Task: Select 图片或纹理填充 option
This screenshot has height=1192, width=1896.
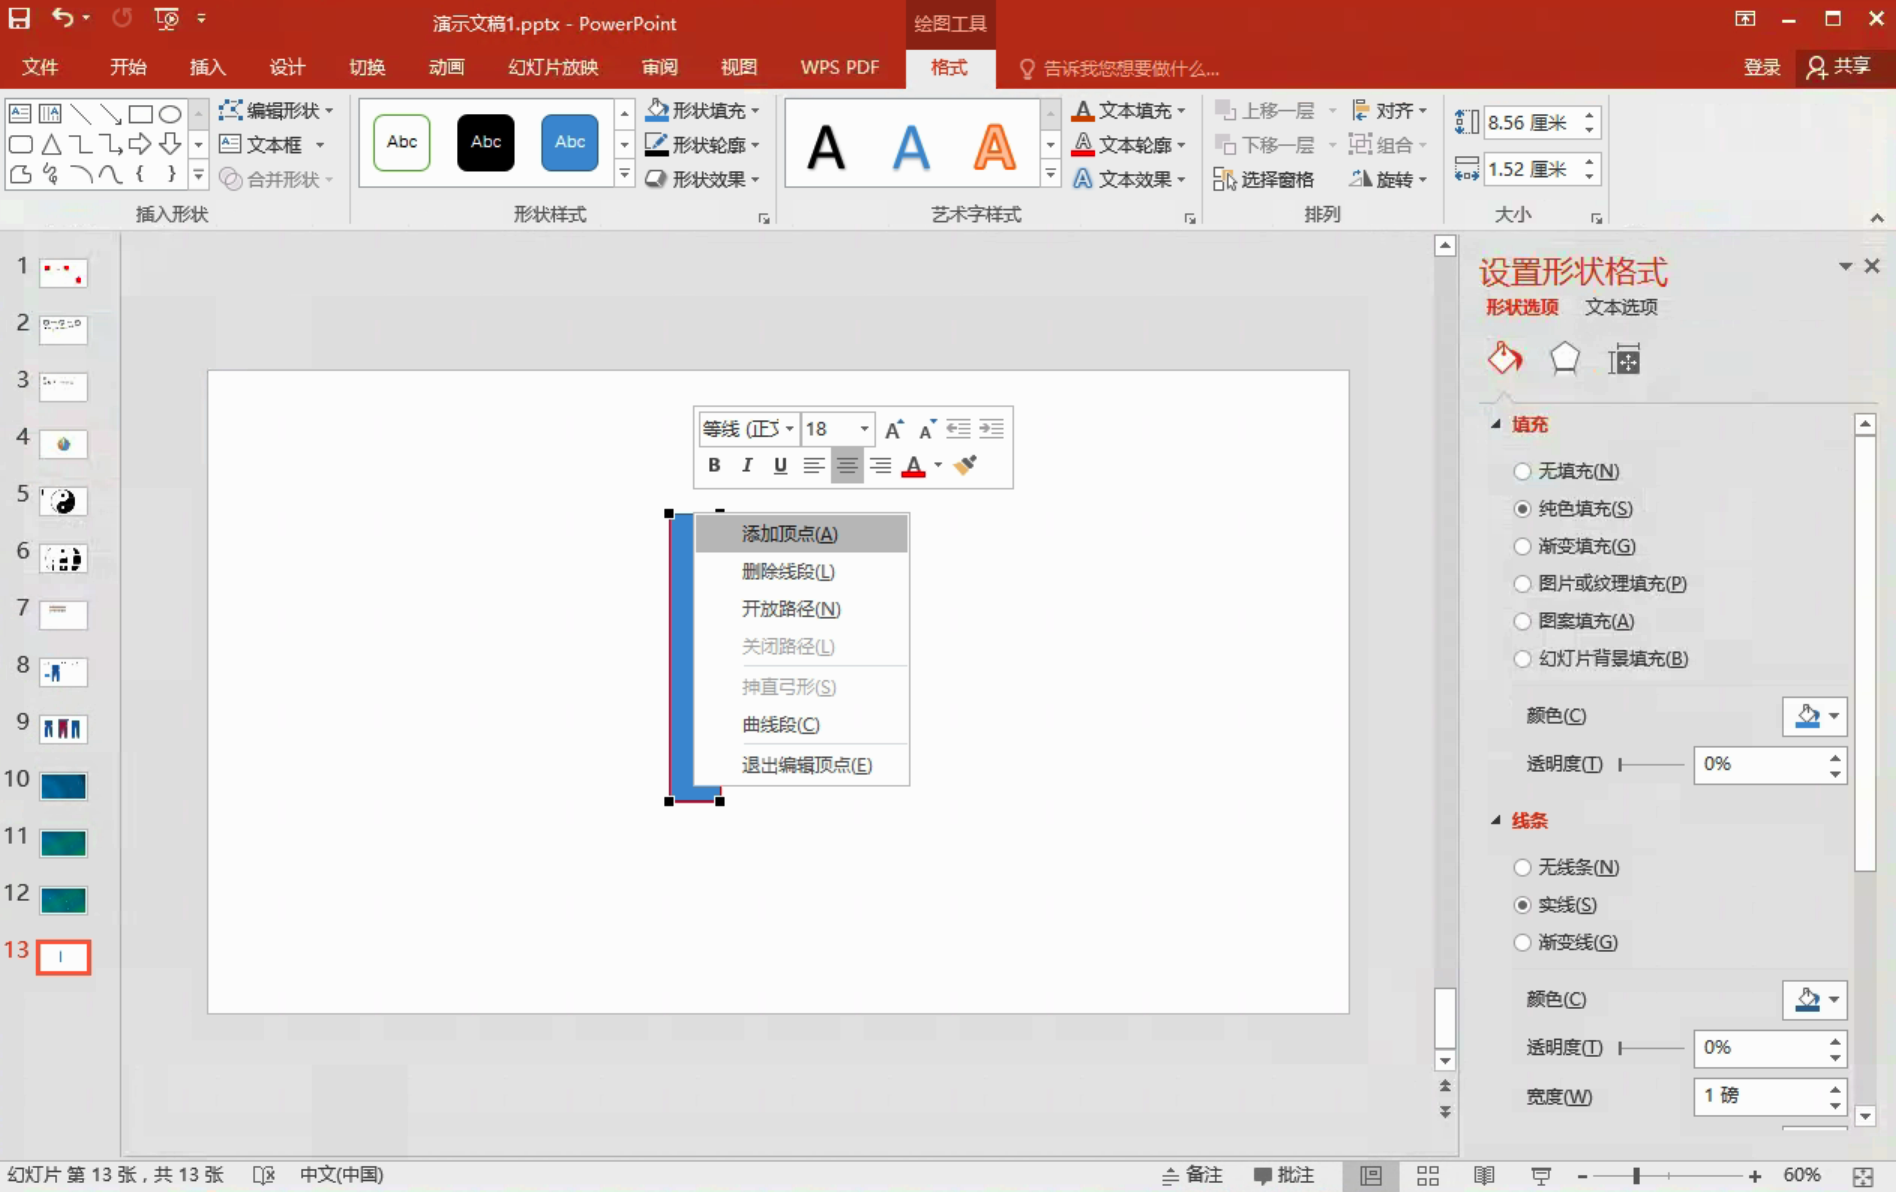Action: (x=1600, y=584)
